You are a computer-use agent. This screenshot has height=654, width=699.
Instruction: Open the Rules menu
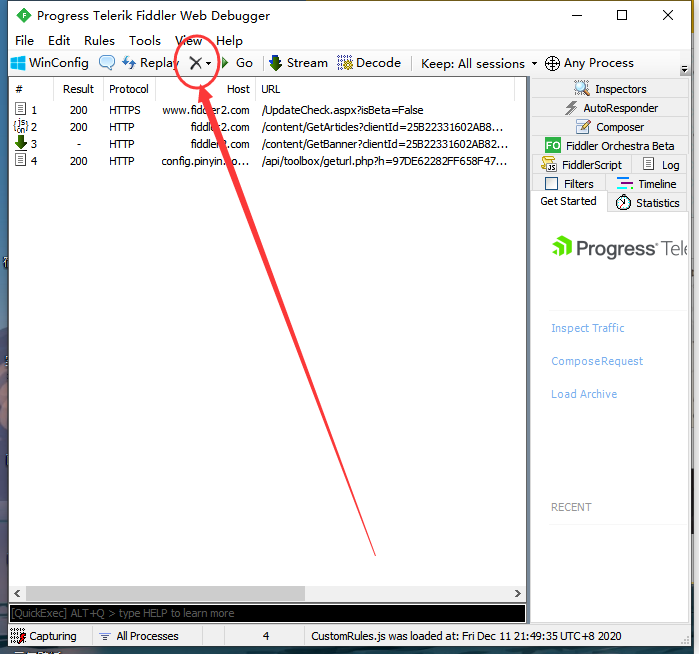coord(99,41)
